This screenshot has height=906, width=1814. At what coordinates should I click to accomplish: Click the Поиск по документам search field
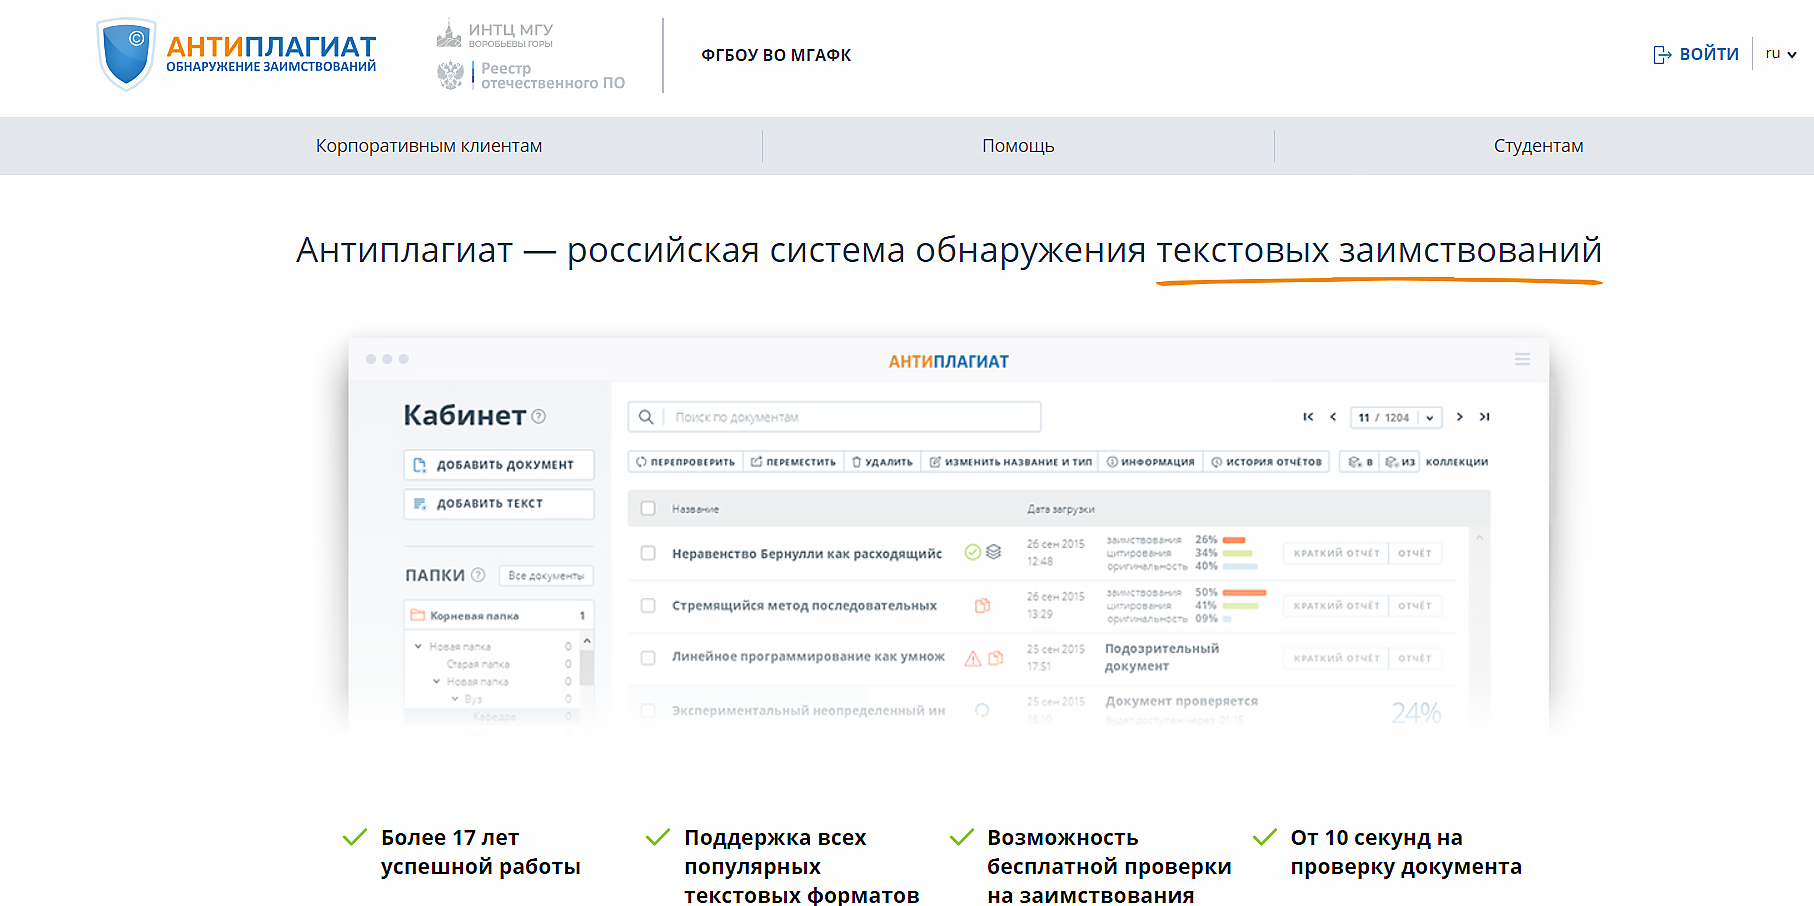click(834, 417)
